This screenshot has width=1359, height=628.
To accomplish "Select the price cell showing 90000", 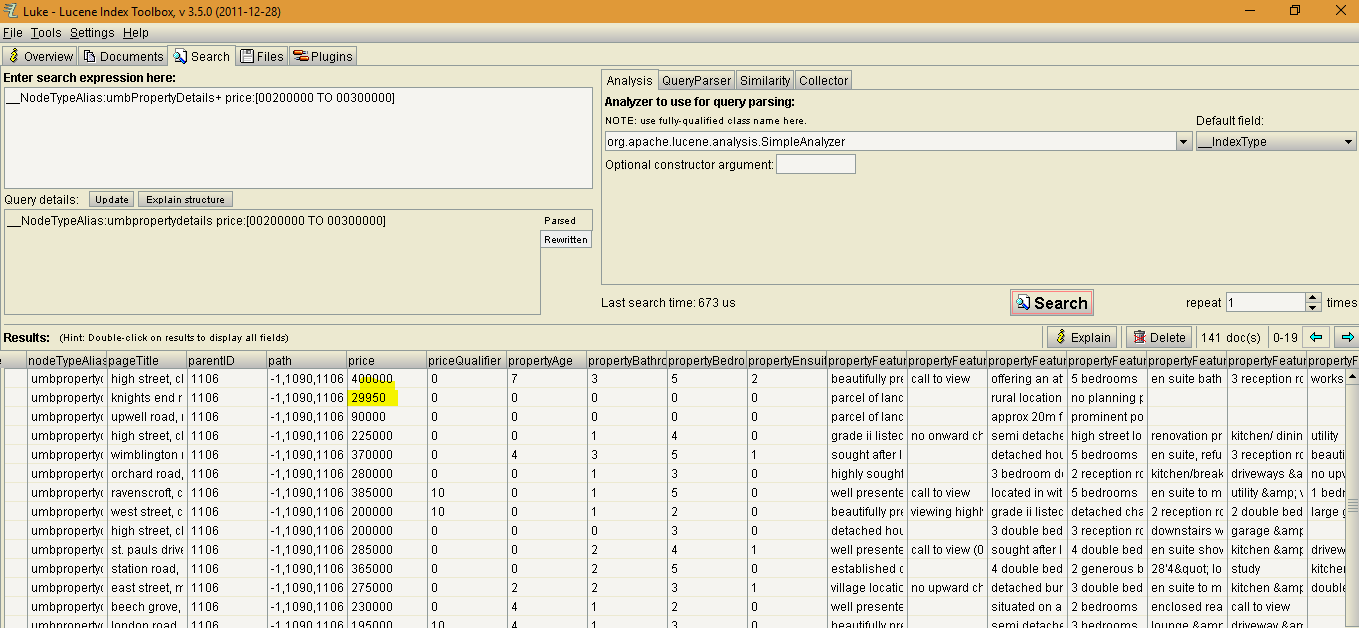I will 386,417.
